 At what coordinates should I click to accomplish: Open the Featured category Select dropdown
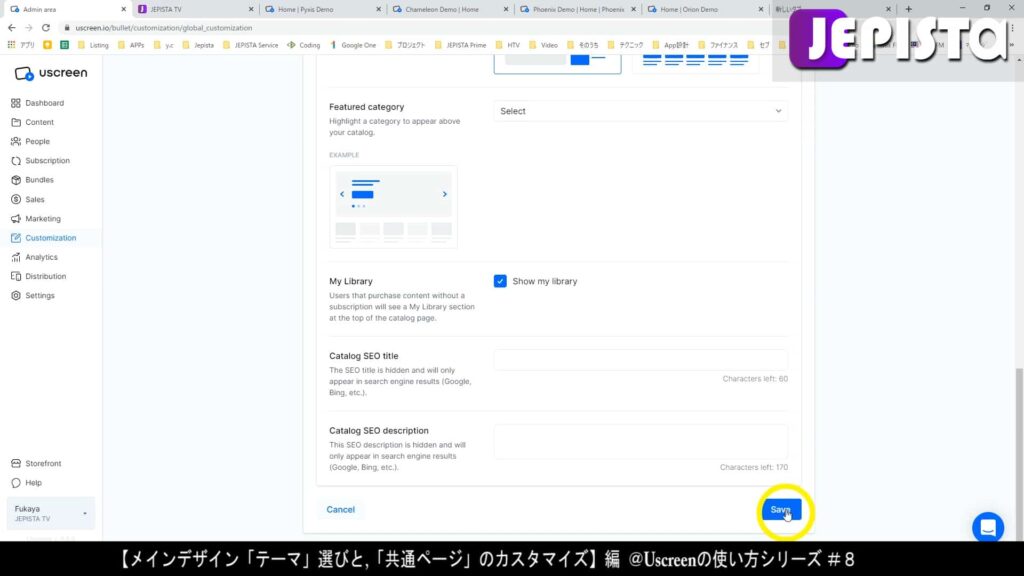[x=640, y=111]
